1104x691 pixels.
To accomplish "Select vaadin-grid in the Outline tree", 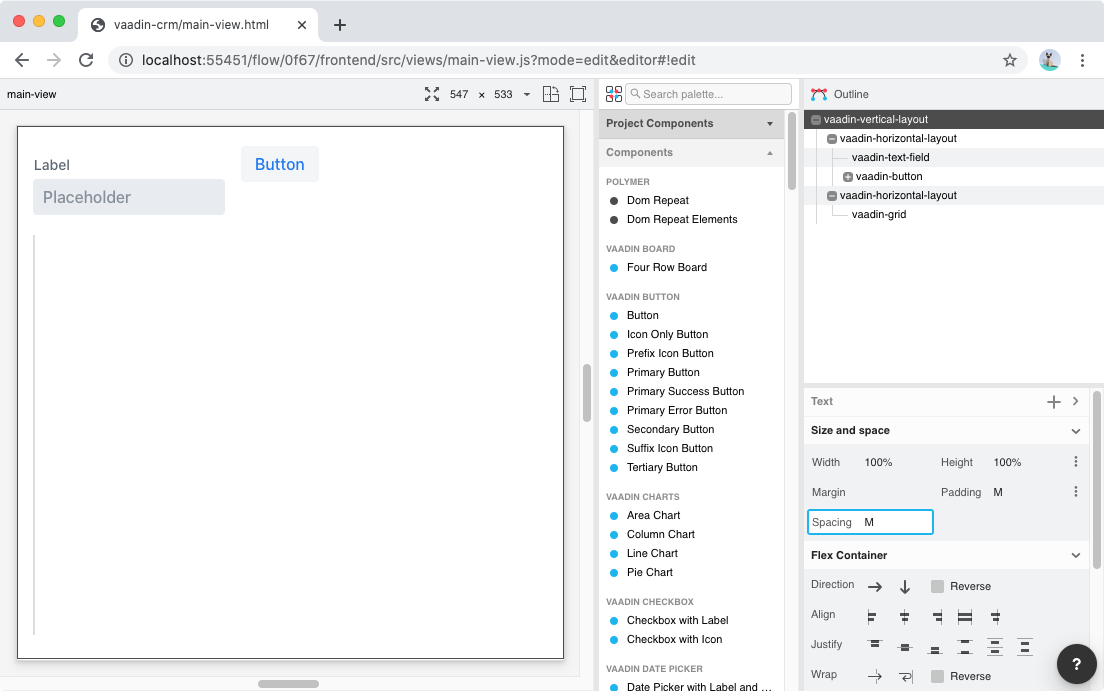I will (878, 214).
